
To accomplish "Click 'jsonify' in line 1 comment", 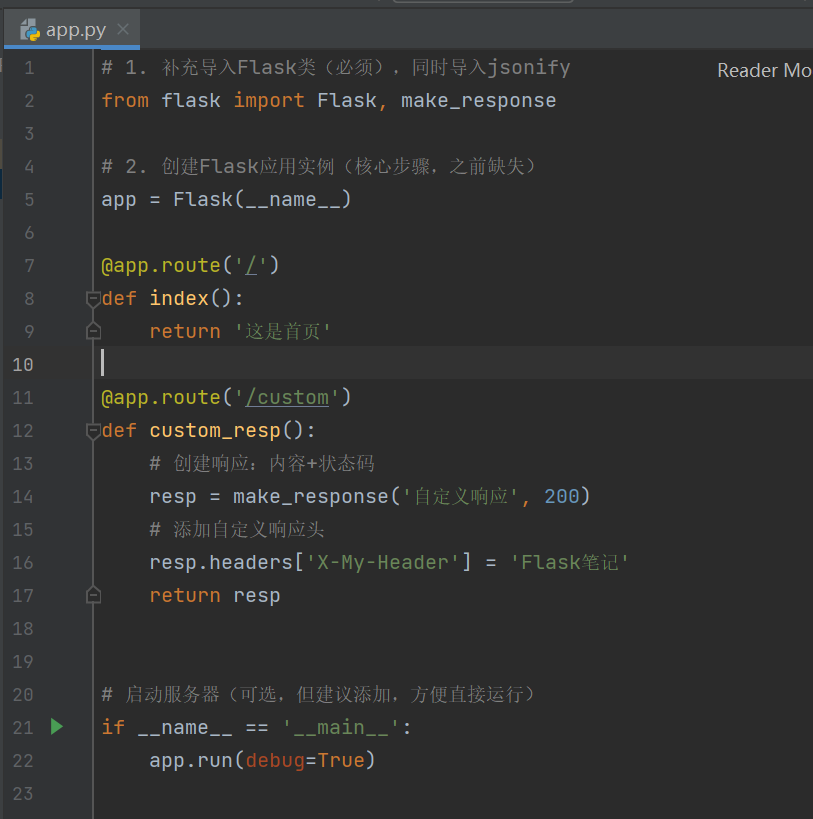I will pyautogui.click(x=529, y=68).
